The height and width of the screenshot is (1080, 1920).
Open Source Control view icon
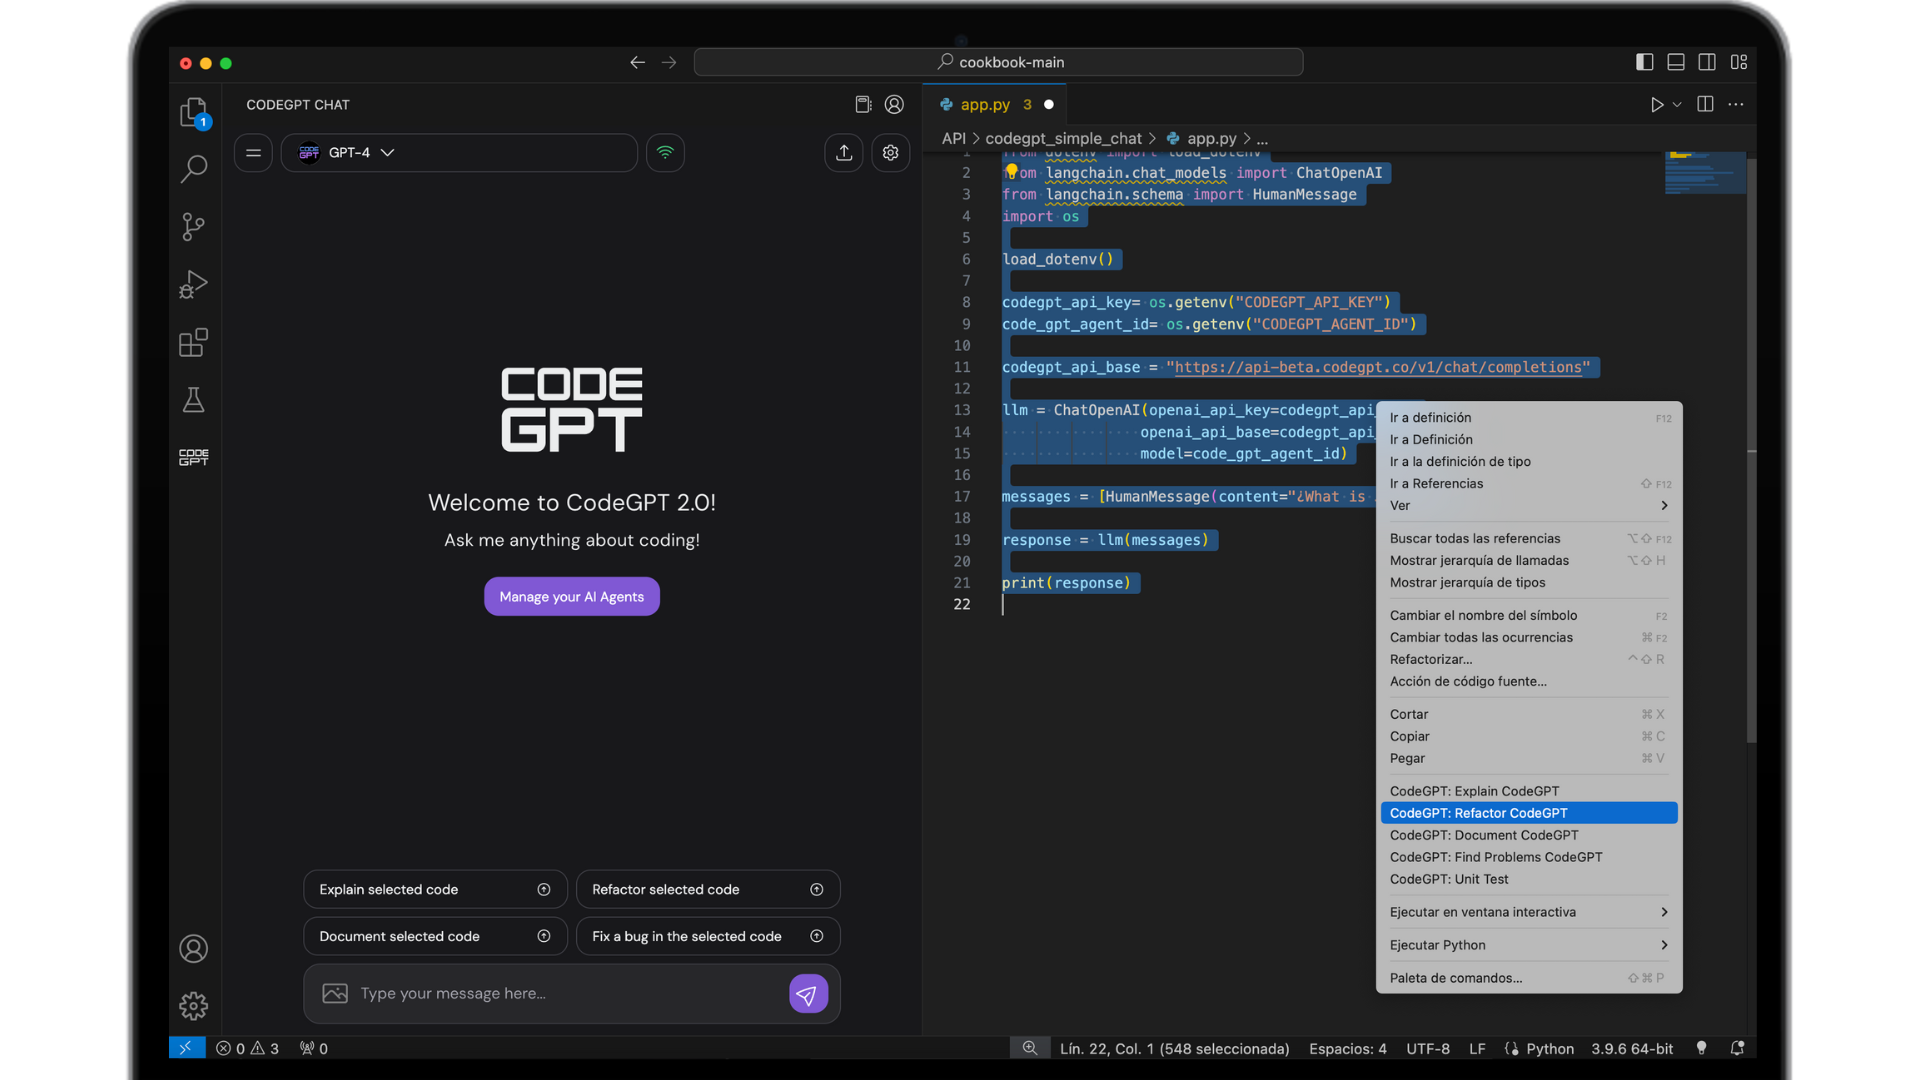click(x=193, y=227)
